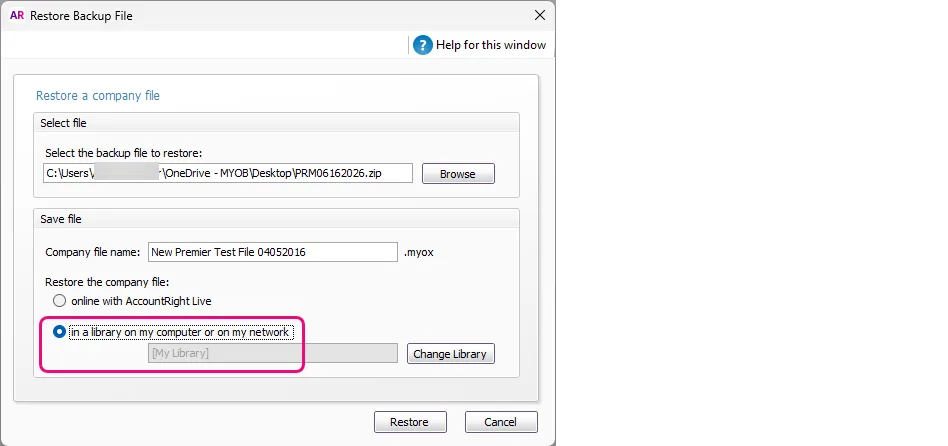Cancel restoring the backup
948x446 pixels.
click(501, 422)
